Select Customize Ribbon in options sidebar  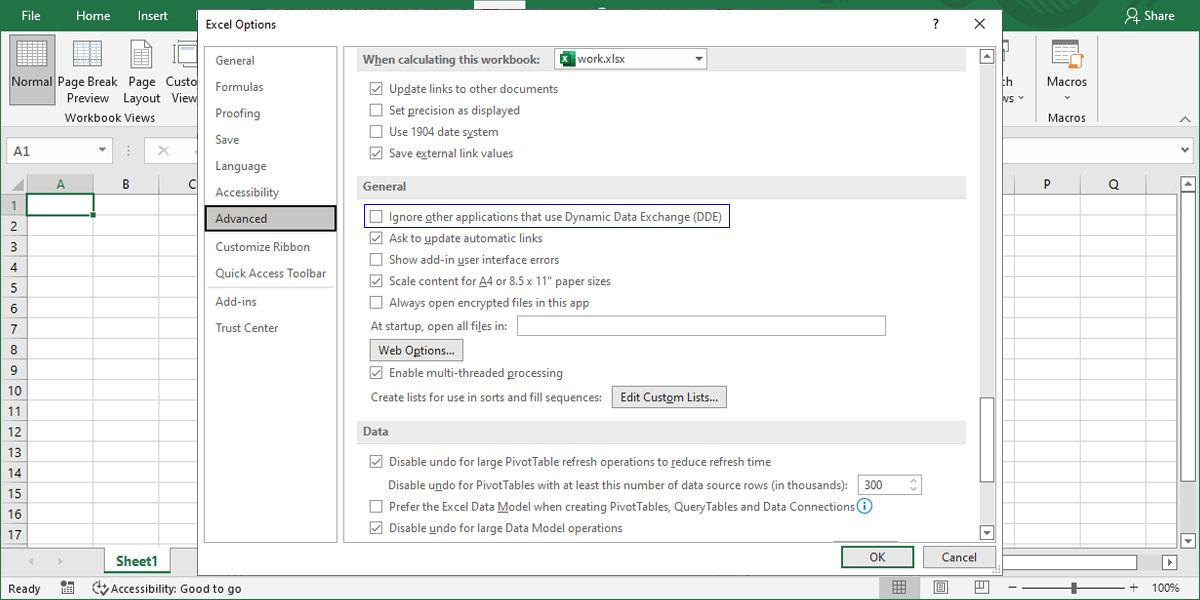pos(263,247)
